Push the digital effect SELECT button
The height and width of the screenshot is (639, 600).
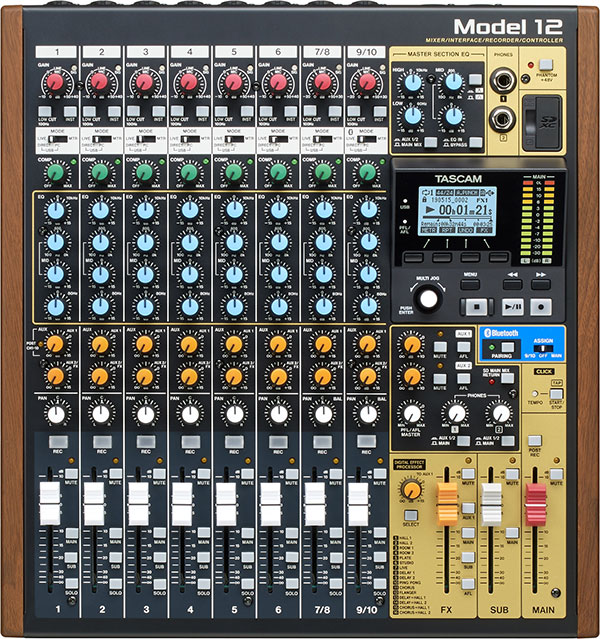pos(411,515)
